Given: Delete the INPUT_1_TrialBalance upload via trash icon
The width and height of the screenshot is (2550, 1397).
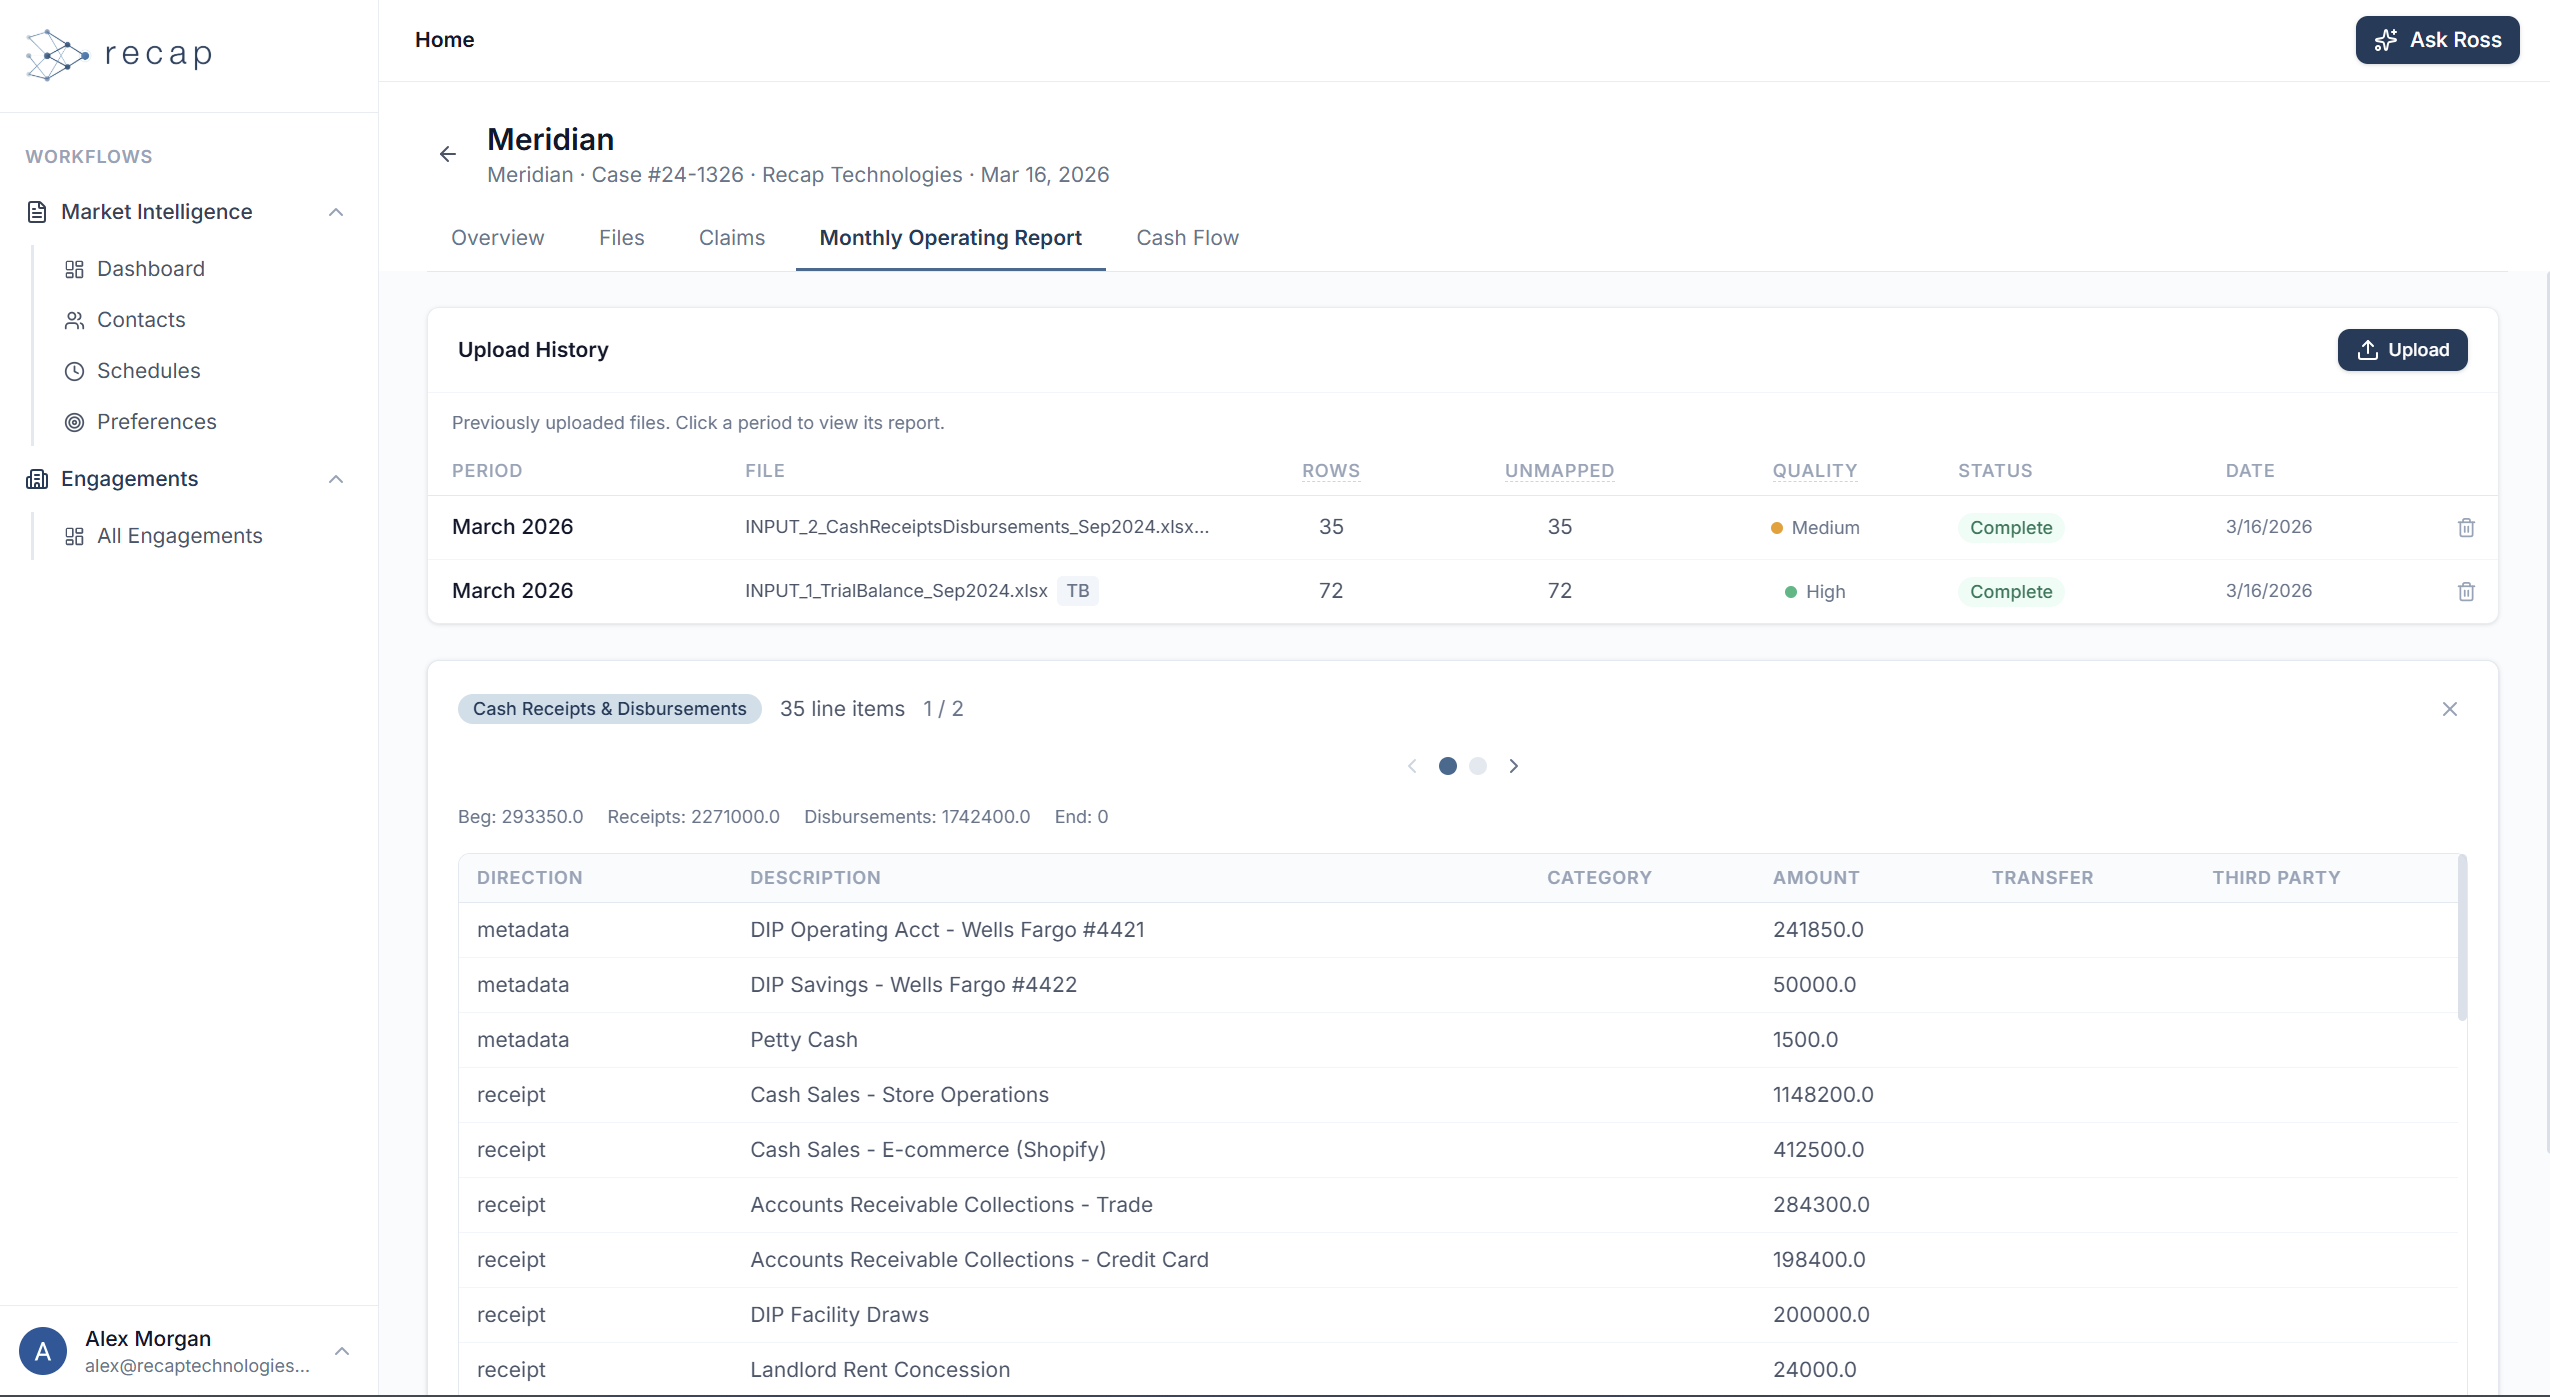Looking at the screenshot, I should pyautogui.click(x=2465, y=591).
